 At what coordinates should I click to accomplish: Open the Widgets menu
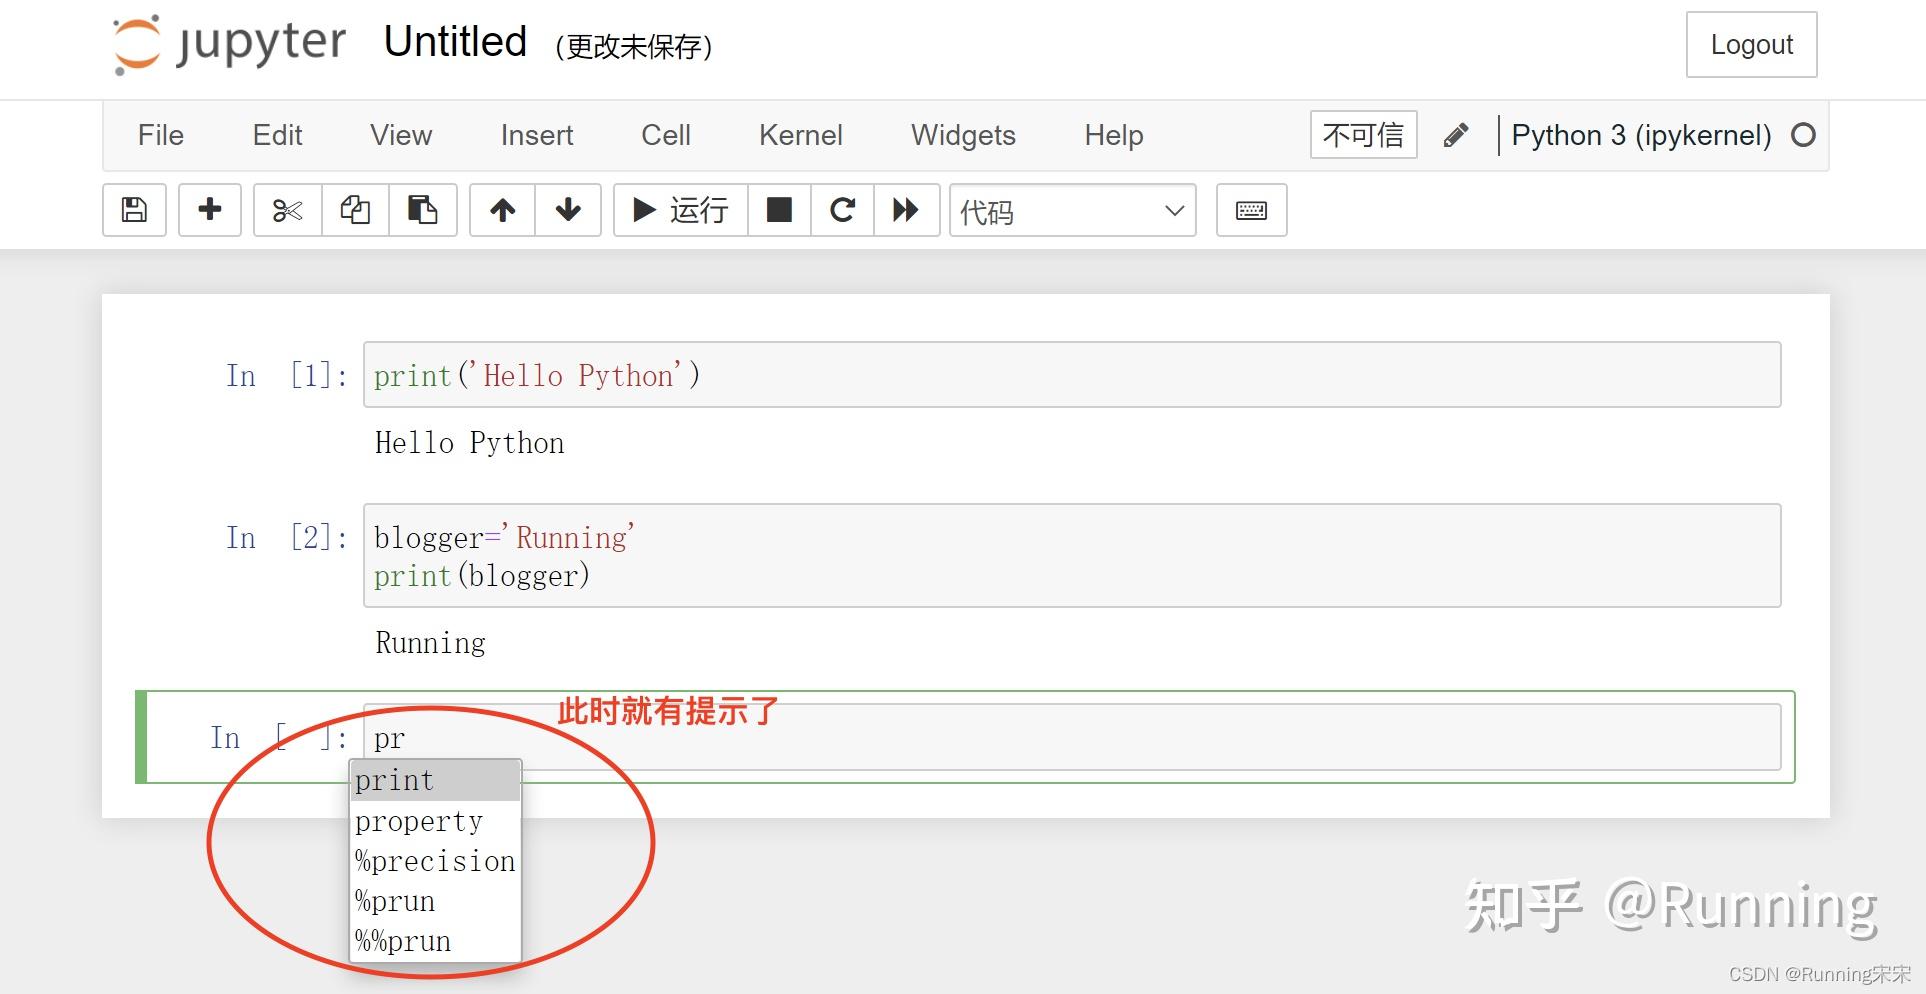pos(962,135)
